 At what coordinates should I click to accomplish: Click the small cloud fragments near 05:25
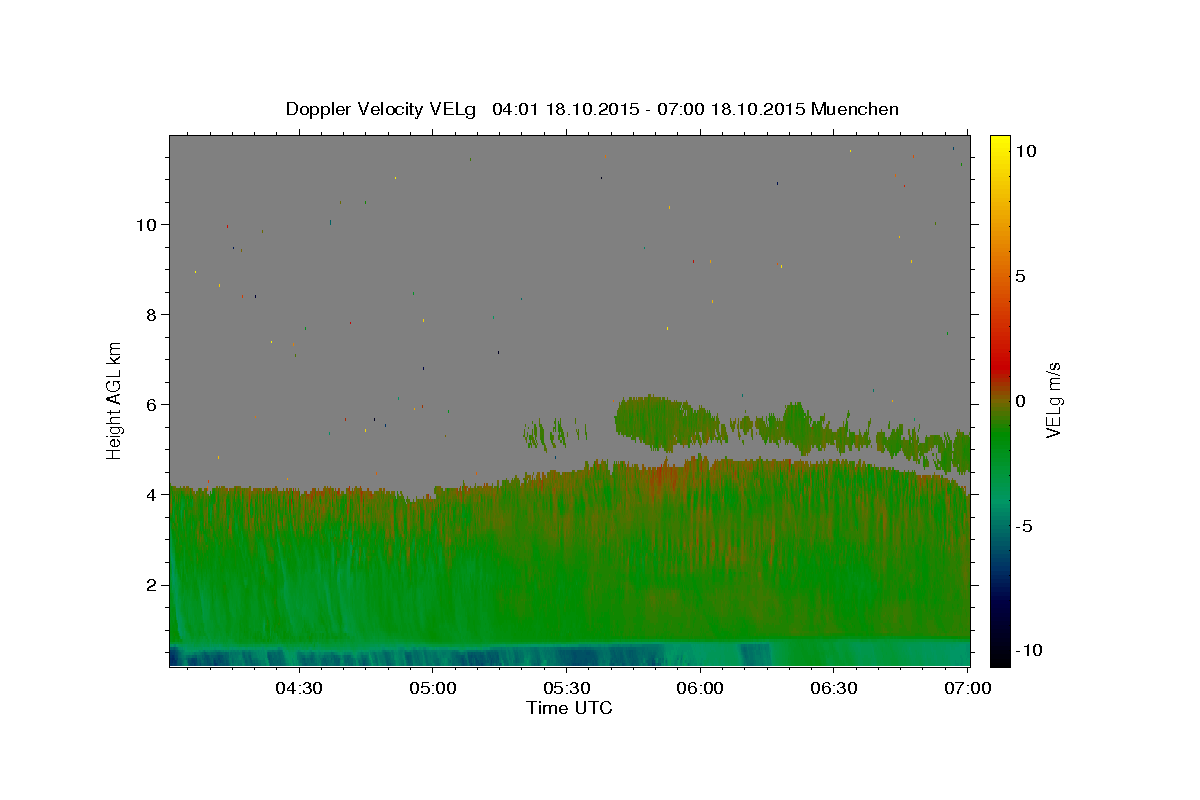click(x=553, y=432)
